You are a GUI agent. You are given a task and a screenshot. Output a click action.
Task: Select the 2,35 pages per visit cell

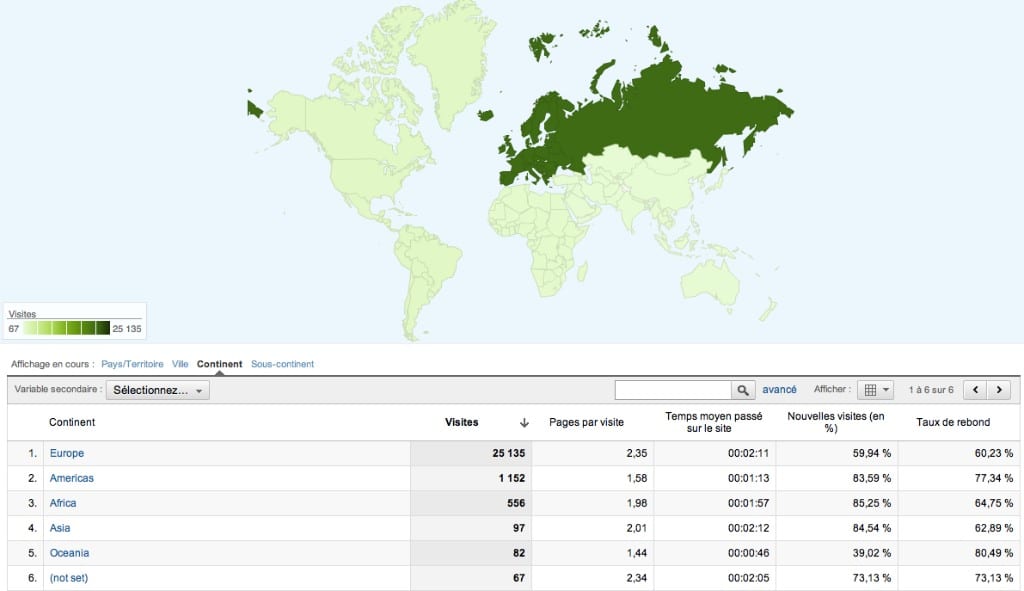592,453
